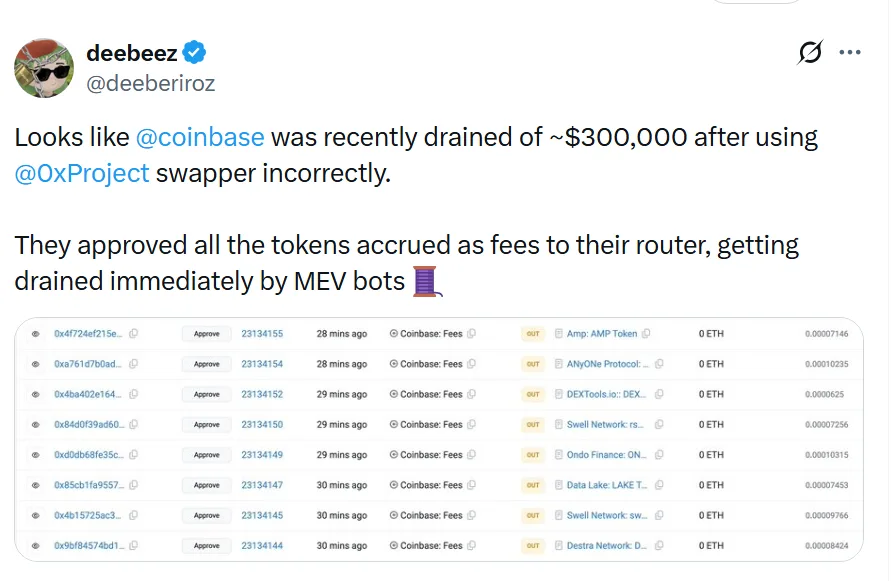
Task: Click the contract icon before Destra Network
Action: (x=559, y=546)
